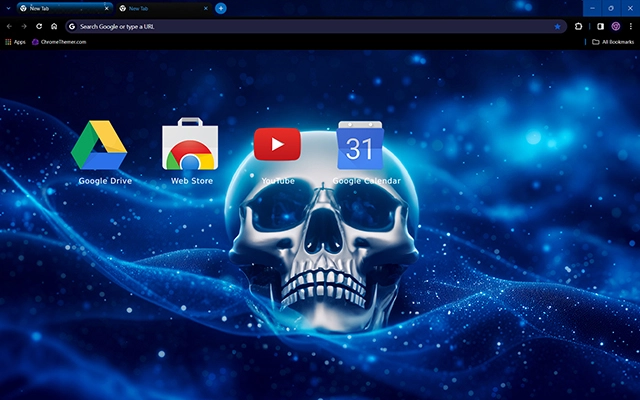This screenshot has height=400, width=640.
Task: Minimize the Chrome window
Action: click(x=592, y=8)
